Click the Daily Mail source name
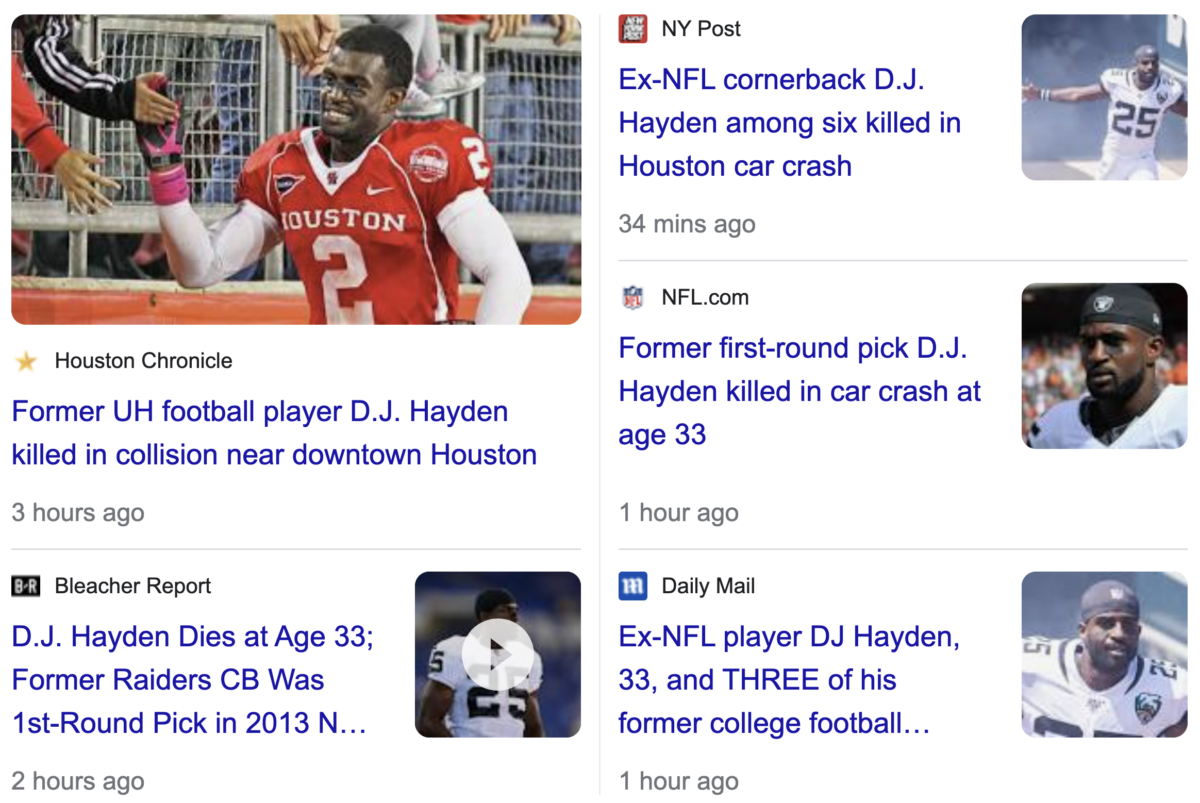1200x803 pixels. pos(708,586)
